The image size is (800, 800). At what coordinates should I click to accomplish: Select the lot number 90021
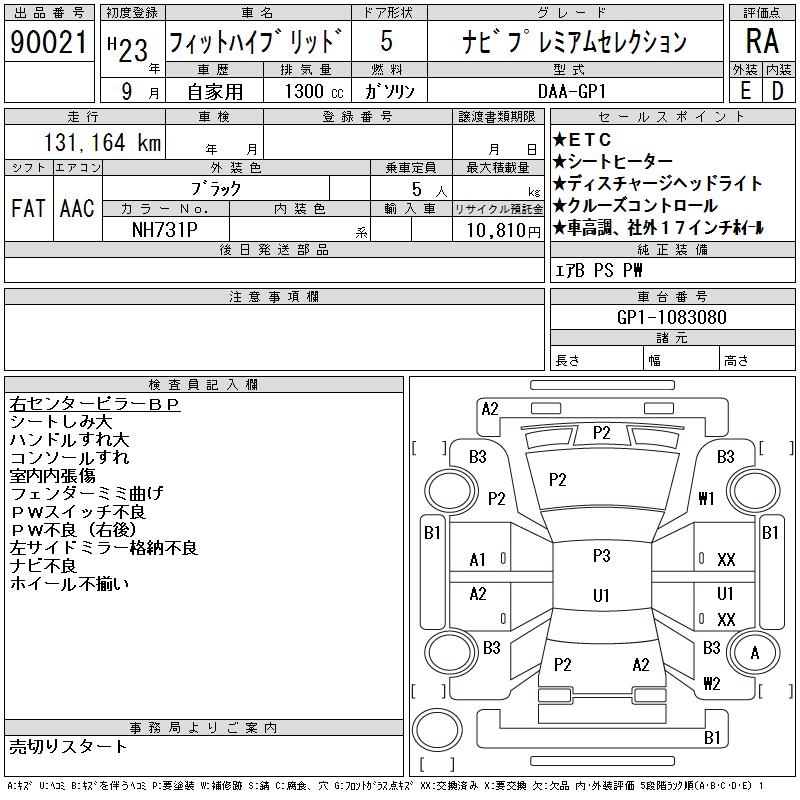tap(50, 43)
